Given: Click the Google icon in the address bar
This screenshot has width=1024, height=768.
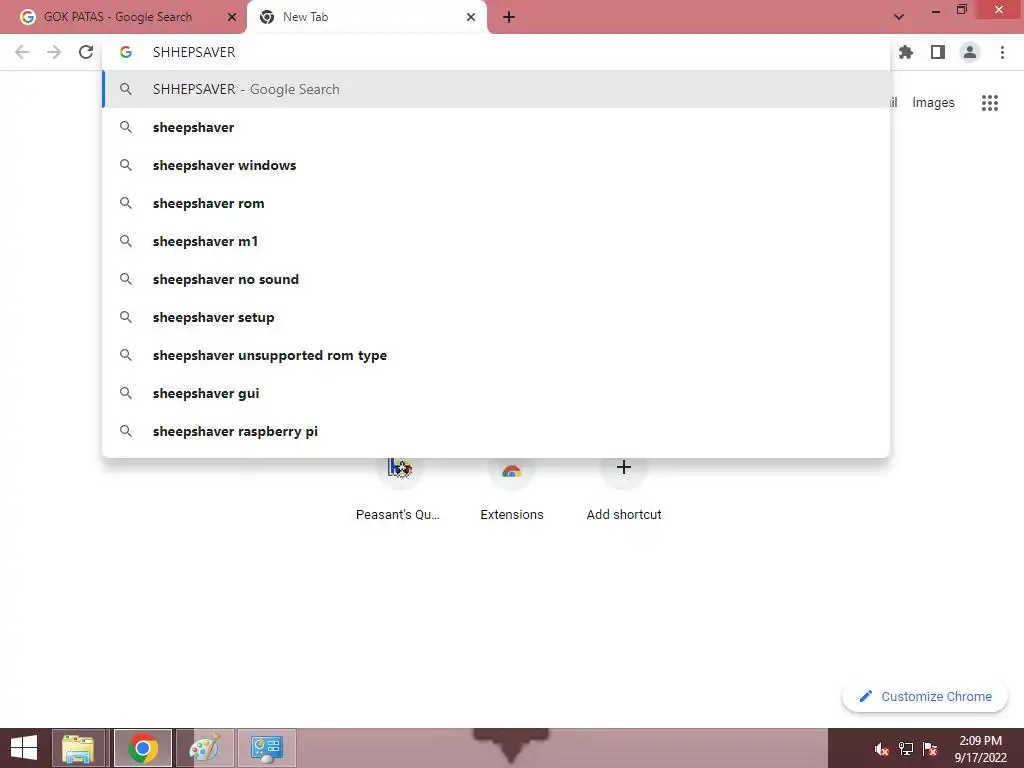Looking at the screenshot, I should coord(126,52).
